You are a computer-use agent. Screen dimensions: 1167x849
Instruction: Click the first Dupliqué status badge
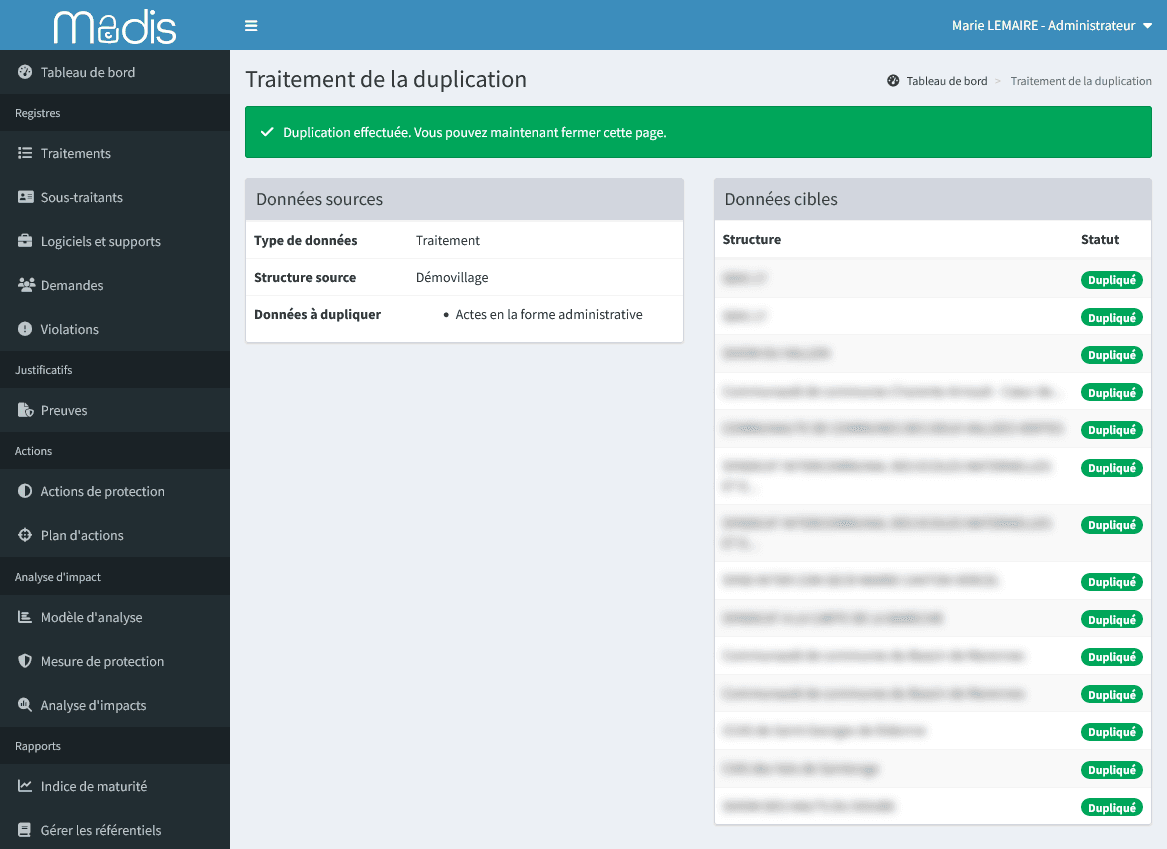1111,280
